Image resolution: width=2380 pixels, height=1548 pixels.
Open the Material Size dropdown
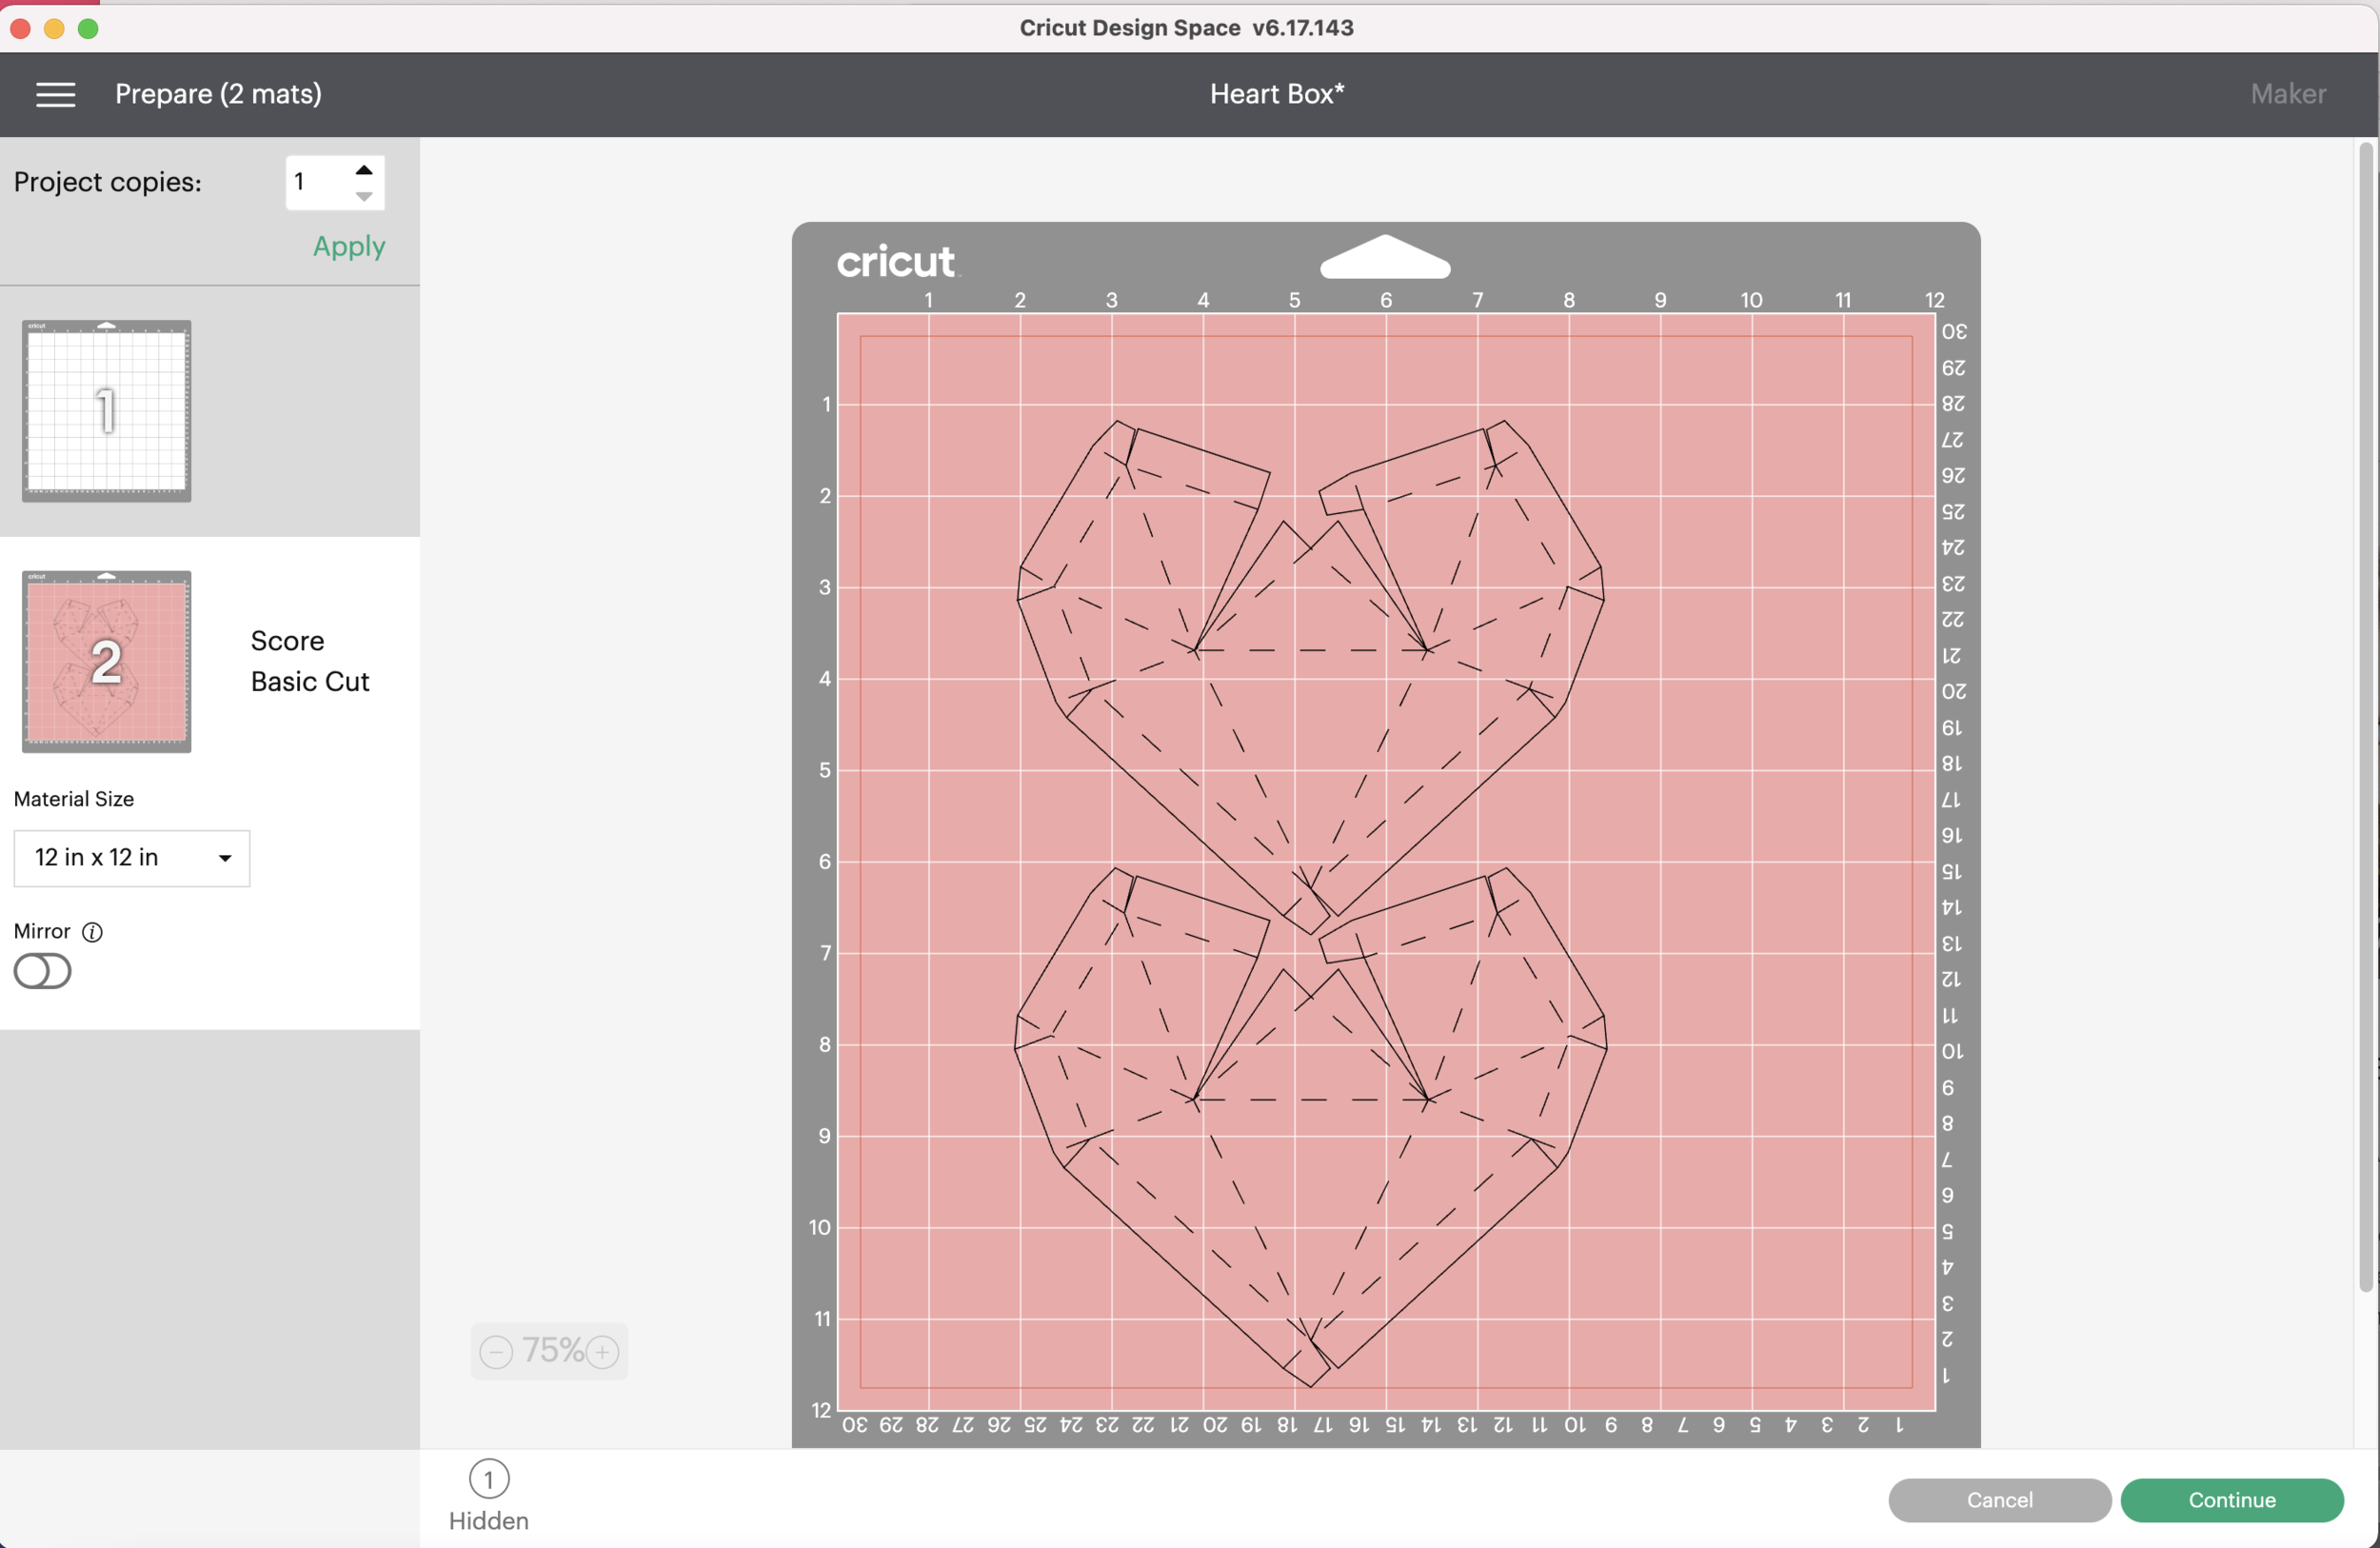[132, 858]
